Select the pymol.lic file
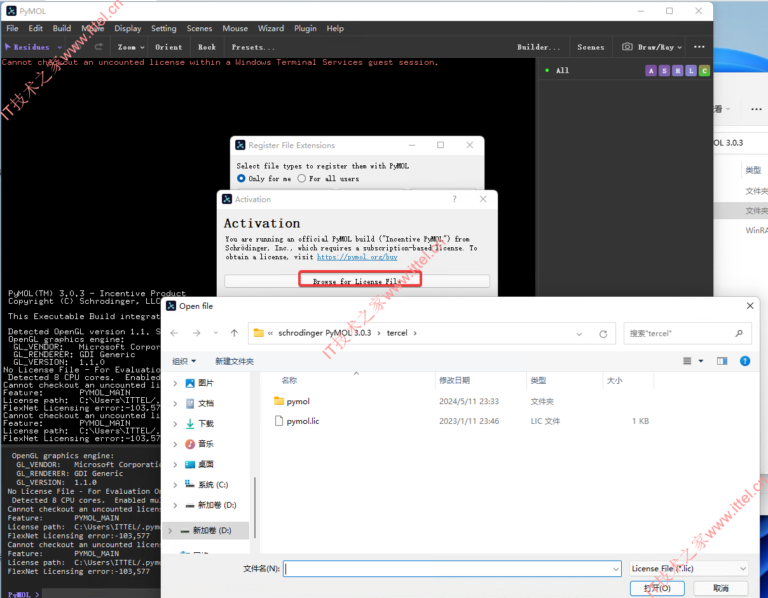This screenshot has width=768, height=598. 302,422
